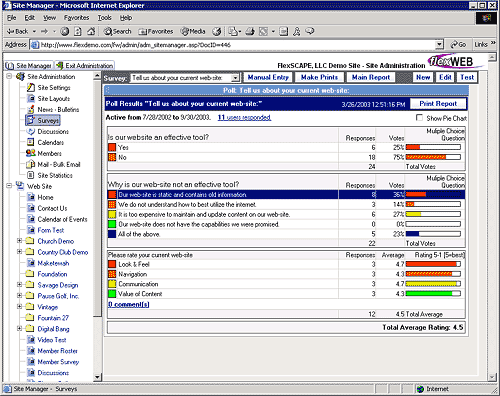Click the Forward arrow icon
This screenshot has width=500, height=396.
tap(44, 32)
